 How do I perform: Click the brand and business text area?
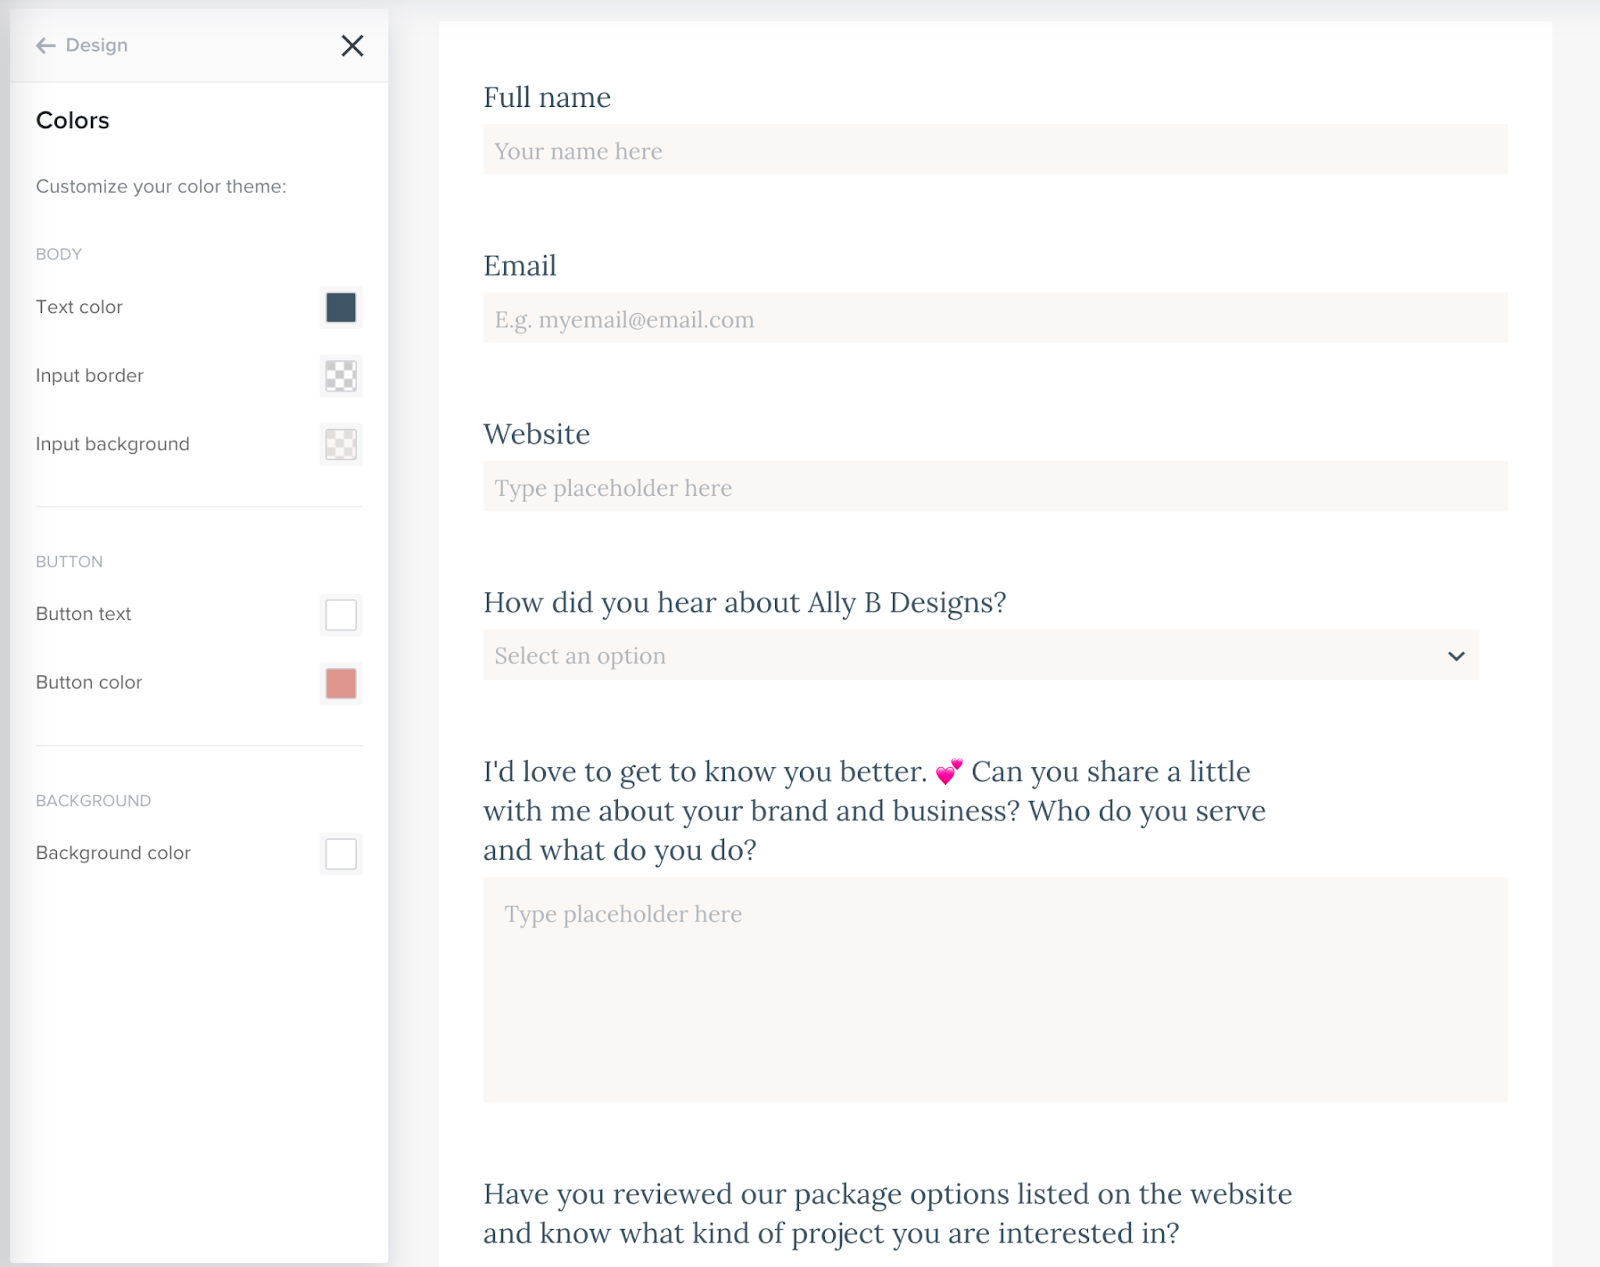point(994,990)
